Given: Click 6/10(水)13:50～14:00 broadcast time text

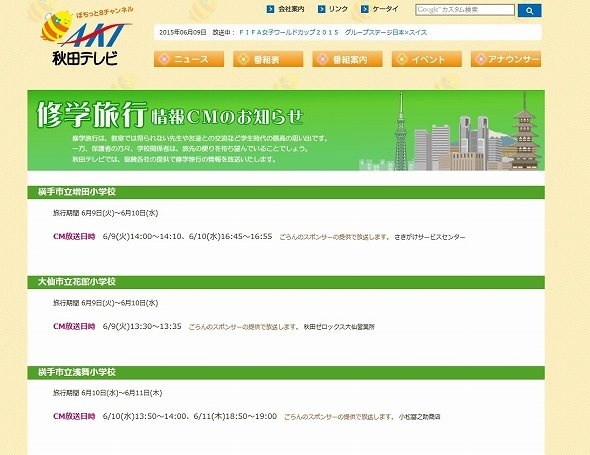Looking at the screenshot, I should coord(145,416).
